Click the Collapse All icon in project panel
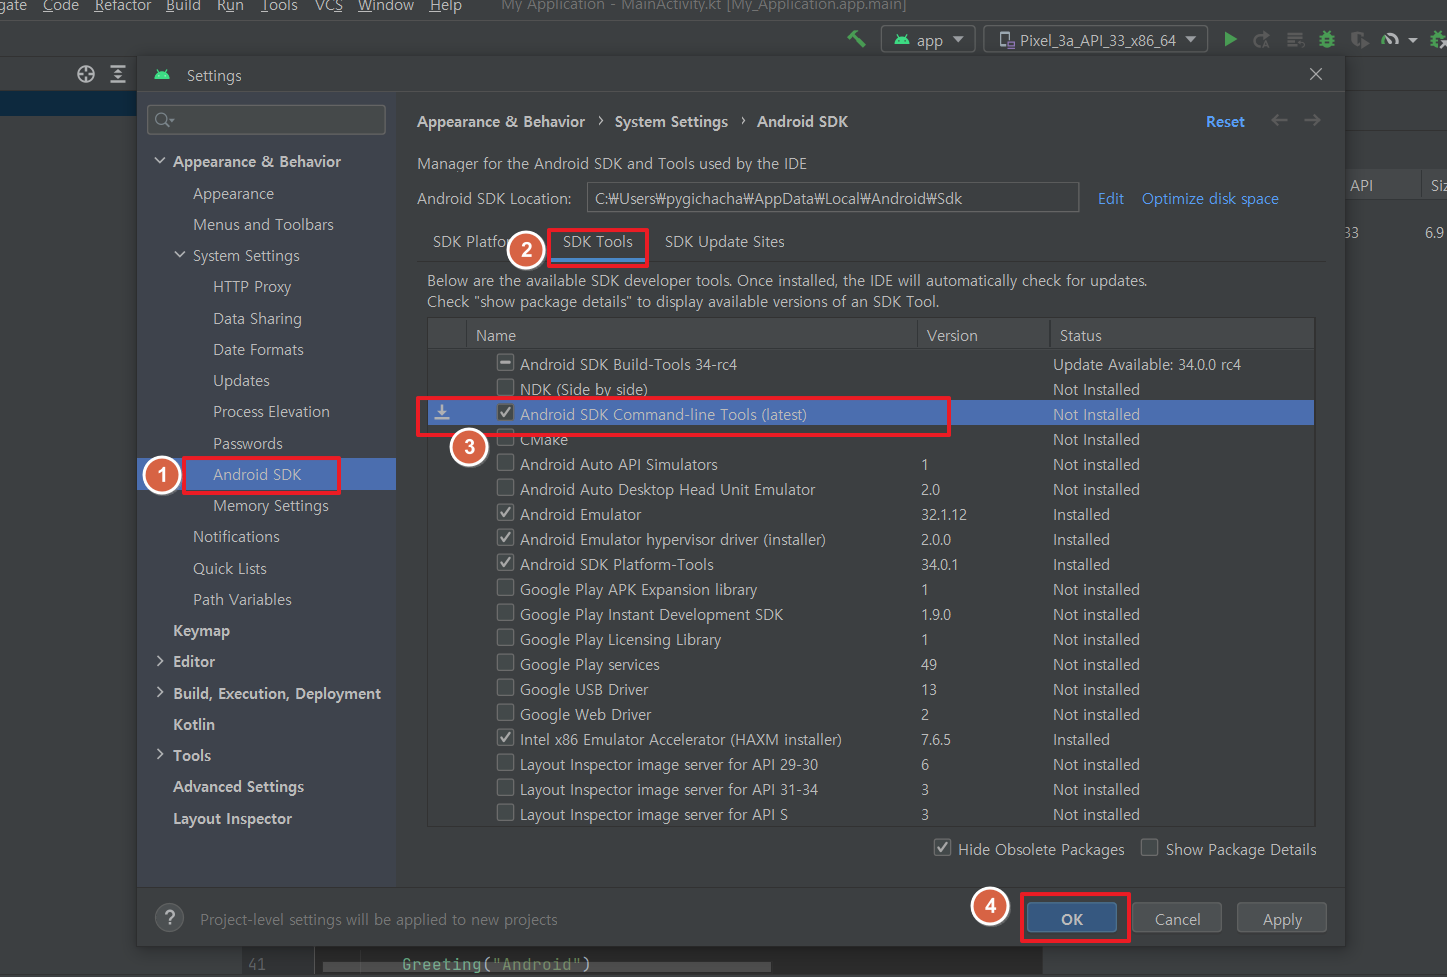 (x=118, y=74)
